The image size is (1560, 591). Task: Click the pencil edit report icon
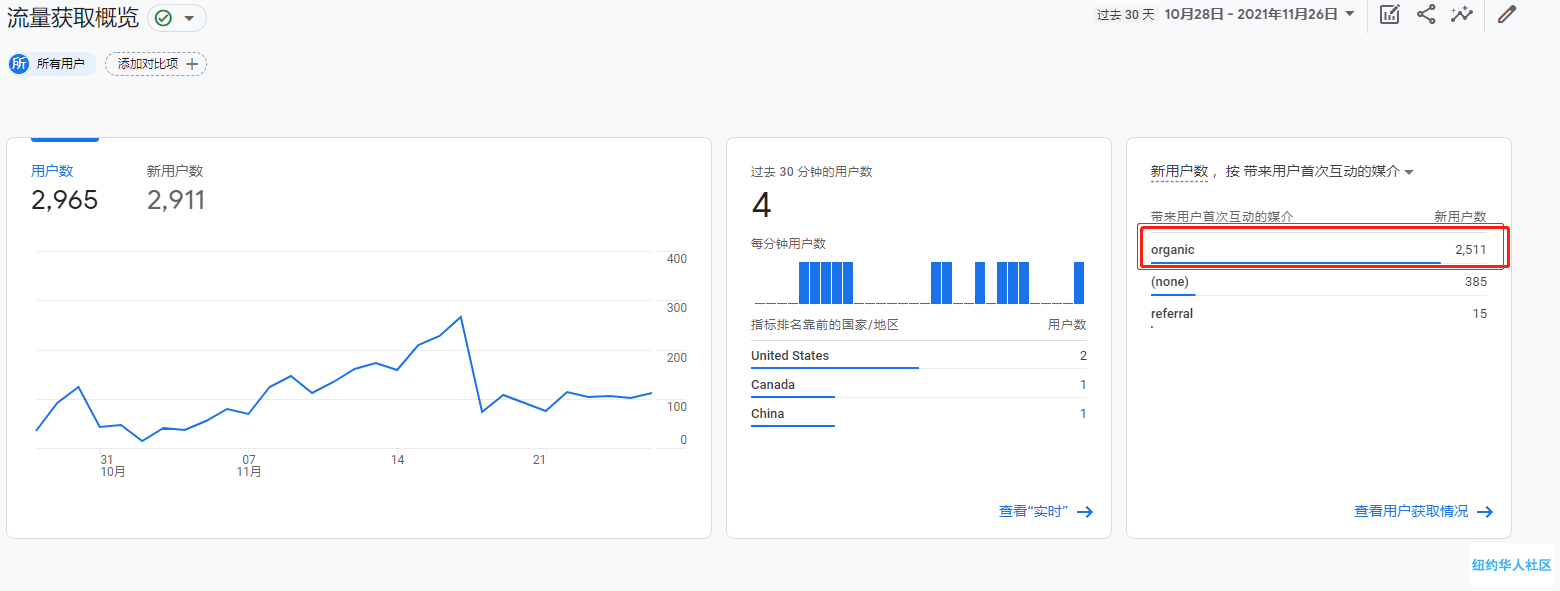pos(1507,15)
